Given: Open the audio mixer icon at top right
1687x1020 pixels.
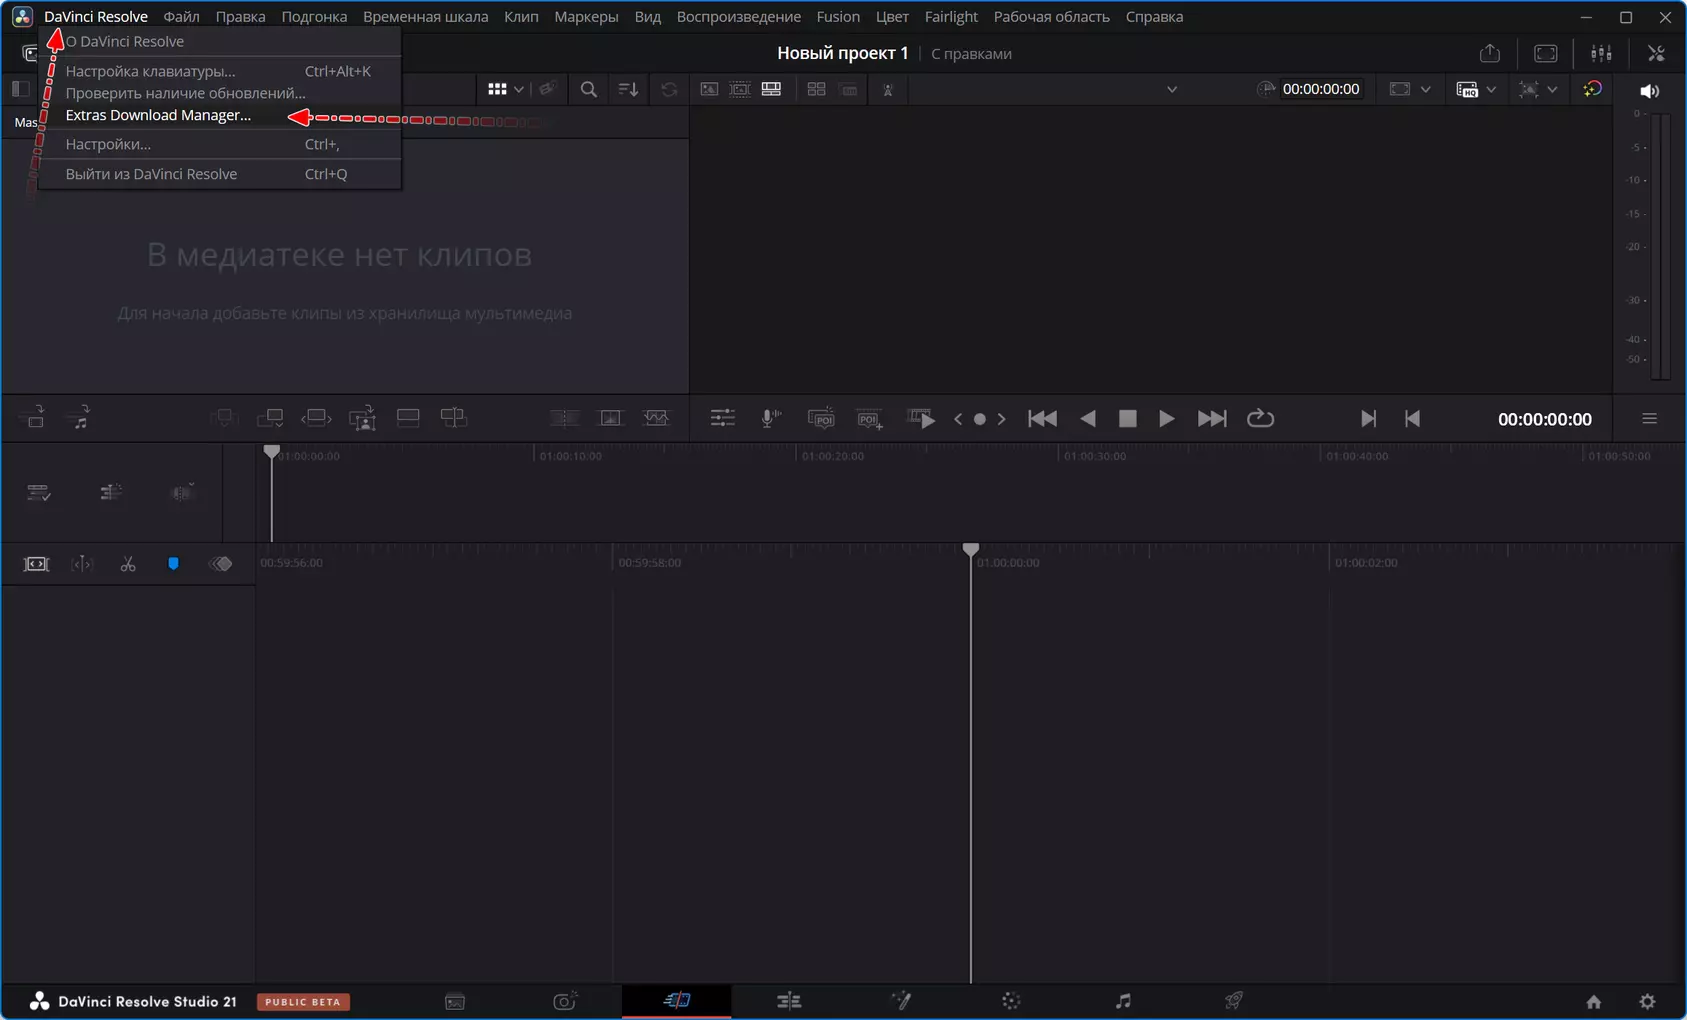Looking at the screenshot, I should coord(1601,53).
